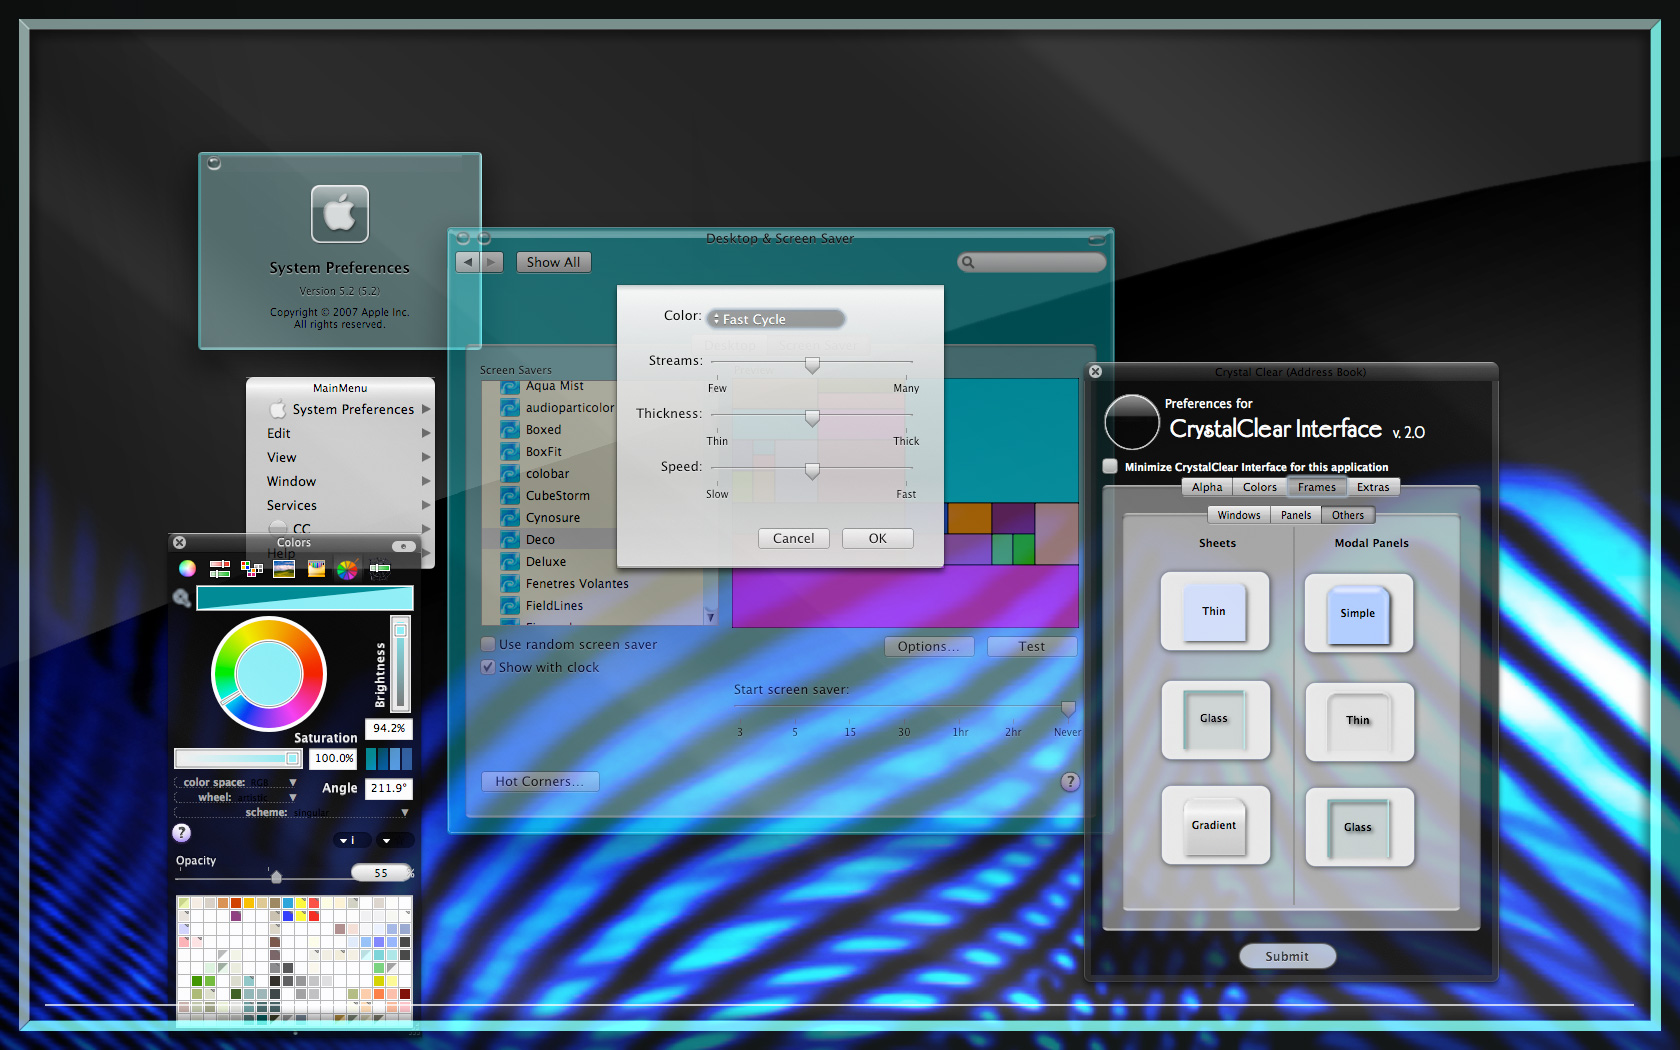Expand the System Preferences submenu arrow
This screenshot has height=1050, width=1680.
[426, 409]
